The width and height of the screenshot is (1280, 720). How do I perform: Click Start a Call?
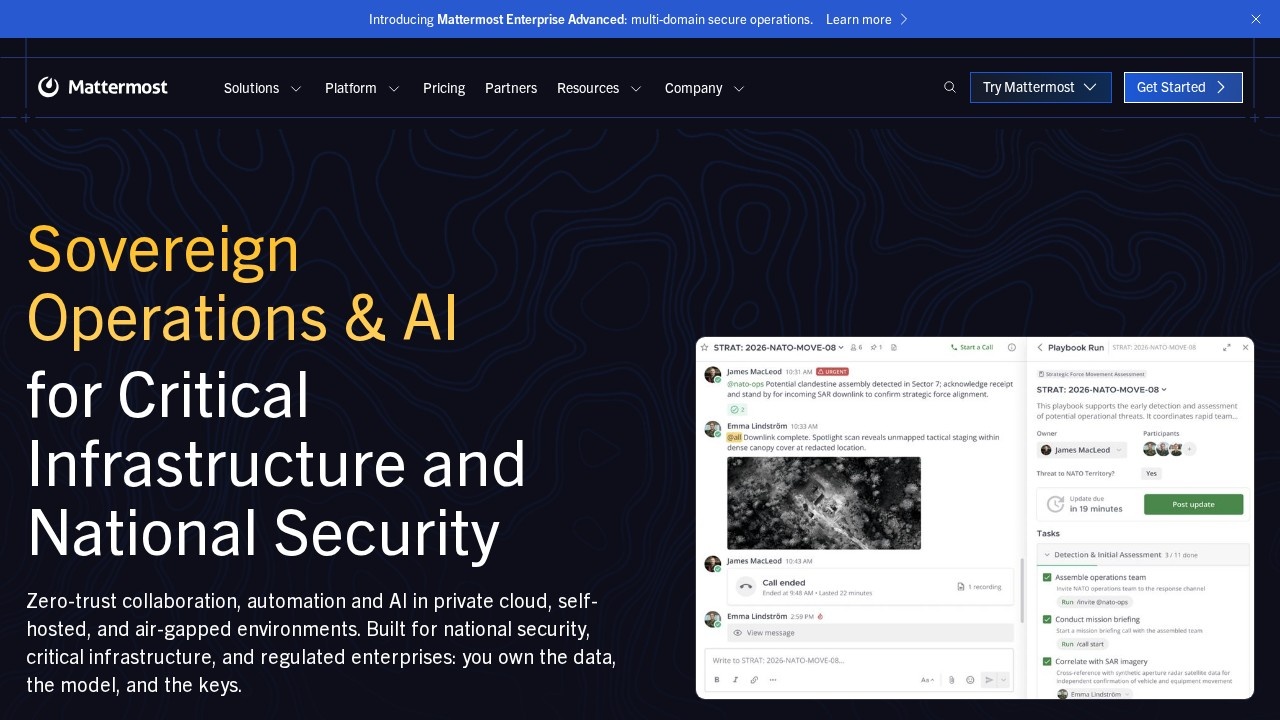pos(971,347)
